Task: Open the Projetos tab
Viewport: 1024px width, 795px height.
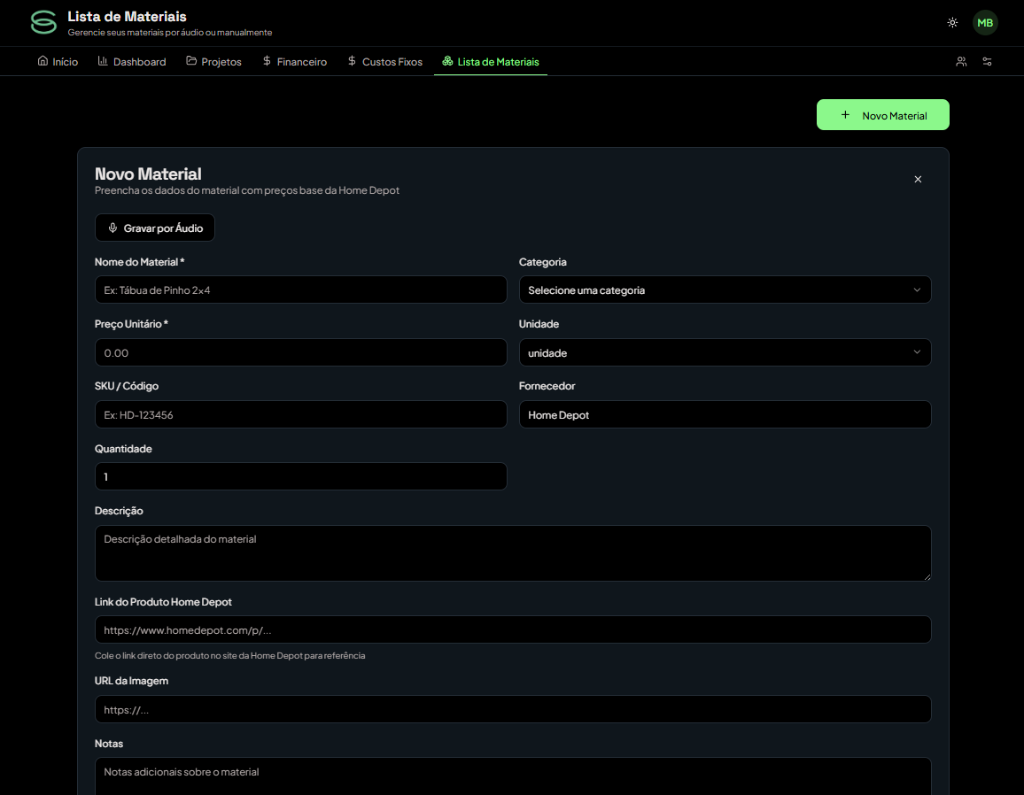Action: (x=214, y=61)
